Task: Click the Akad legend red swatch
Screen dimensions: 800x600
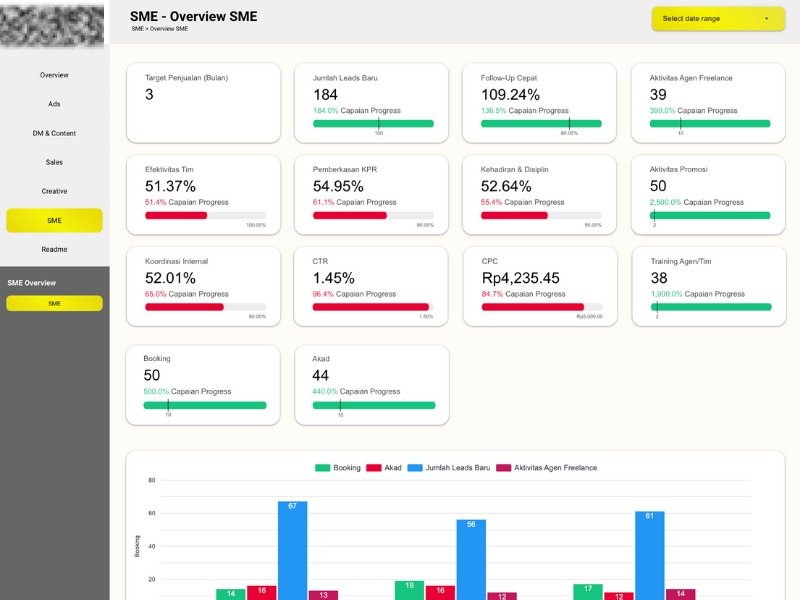Action: 373,468
